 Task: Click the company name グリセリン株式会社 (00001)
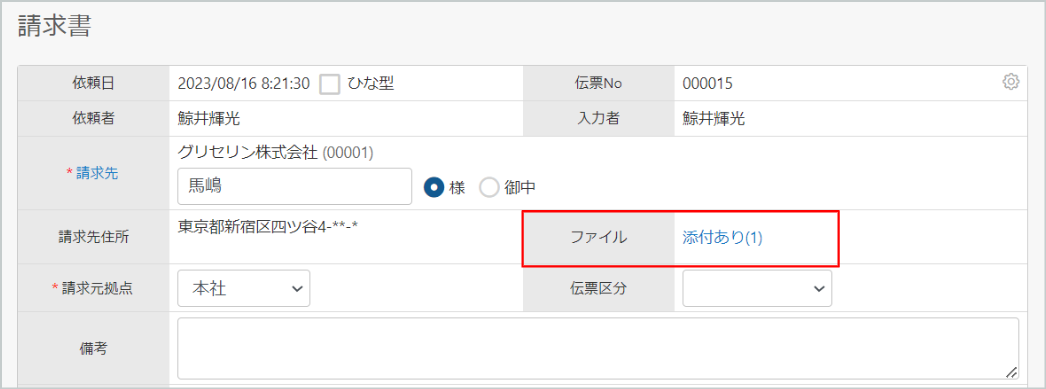pos(275,152)
